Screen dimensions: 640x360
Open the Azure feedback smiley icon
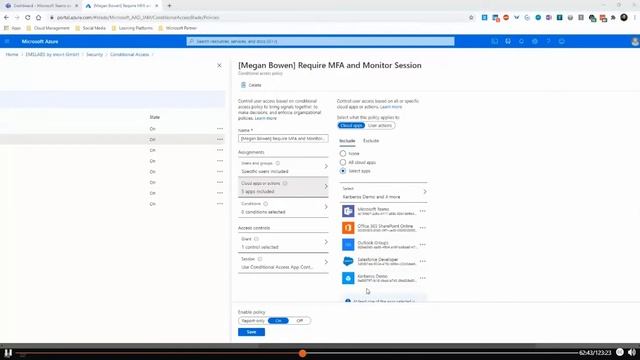[x=562, y=41]
